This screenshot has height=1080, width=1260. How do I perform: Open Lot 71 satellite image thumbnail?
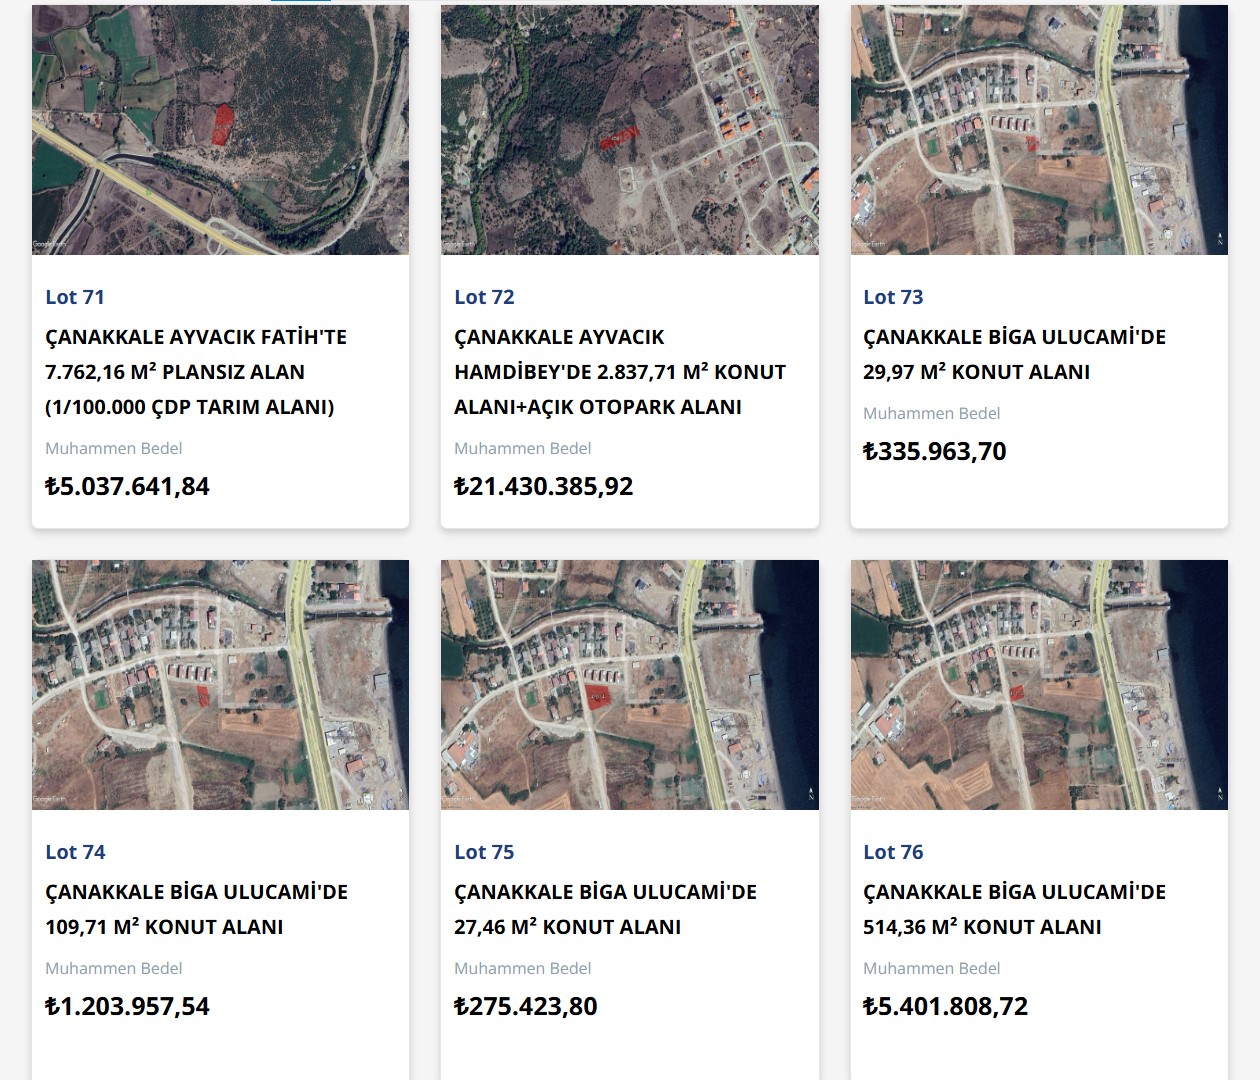(x=220, y=130)
